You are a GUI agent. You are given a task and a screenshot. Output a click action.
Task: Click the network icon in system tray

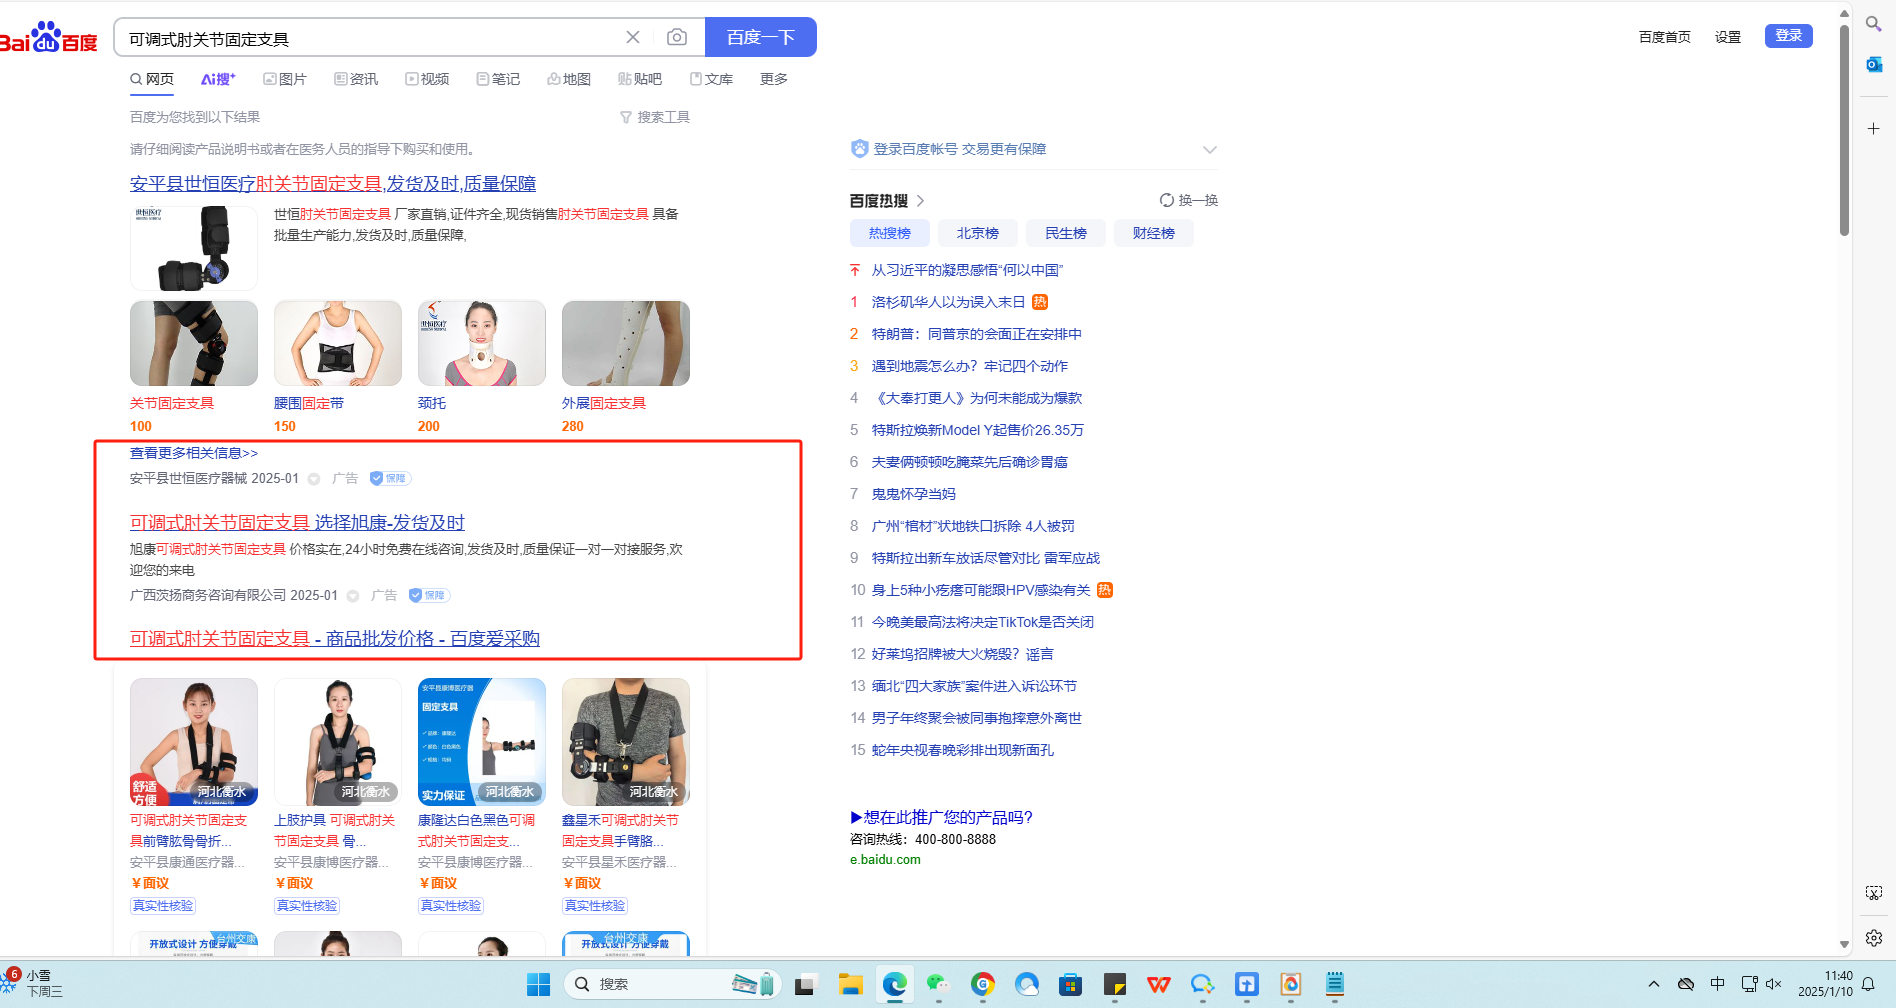1749,984
